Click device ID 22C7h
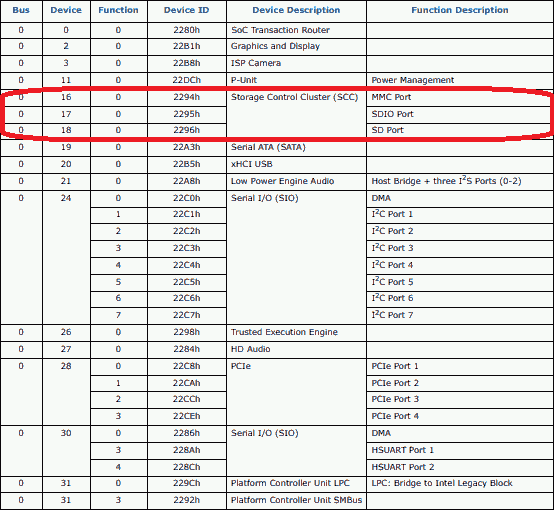 click(187, 315)
